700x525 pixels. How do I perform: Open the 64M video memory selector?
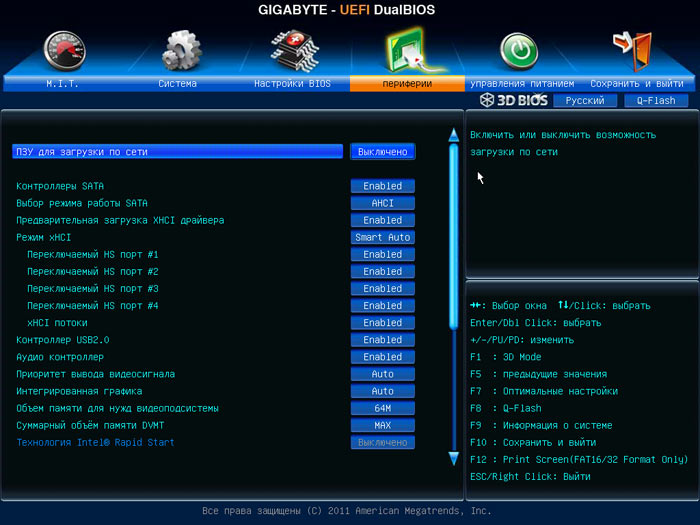[x=383, y=408]
